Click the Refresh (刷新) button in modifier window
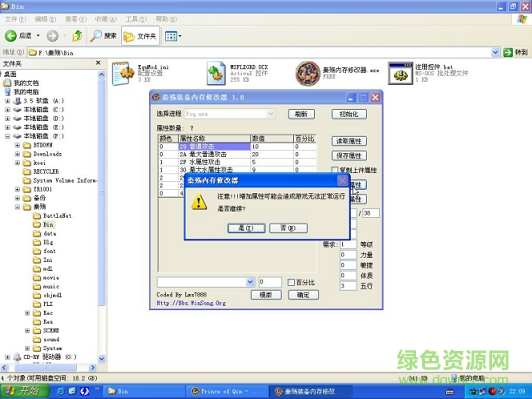Image resolution: width=532 pixels, height=399 pixels. coord(301,114)
